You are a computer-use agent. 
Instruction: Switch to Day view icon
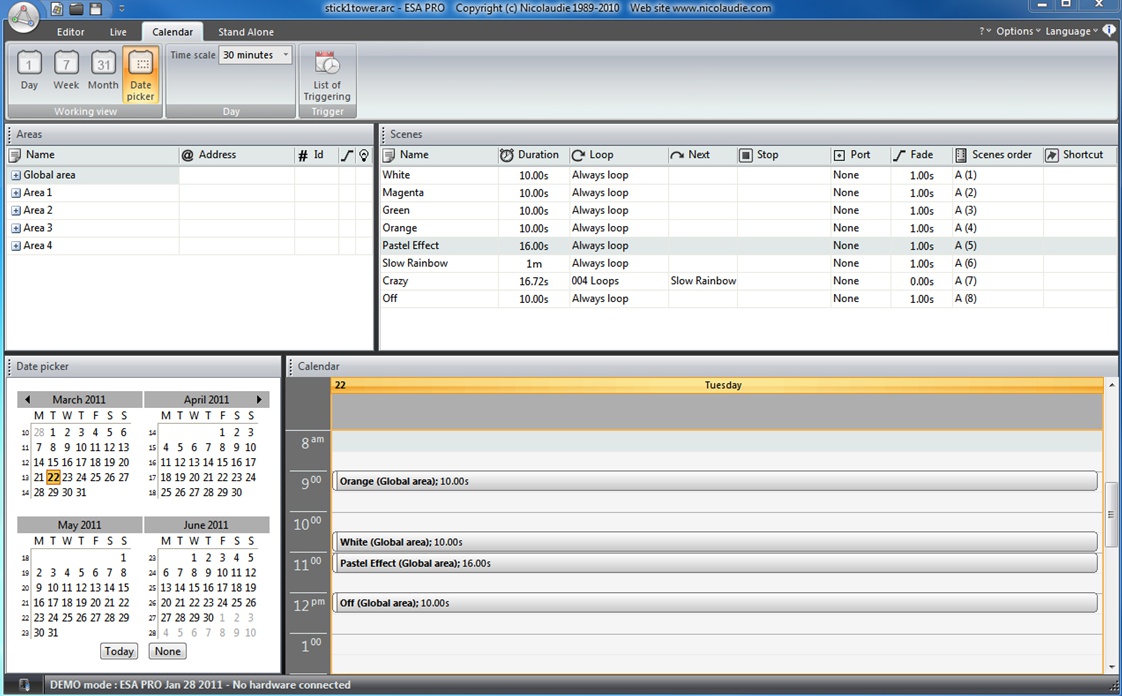[x=29, y=70]
